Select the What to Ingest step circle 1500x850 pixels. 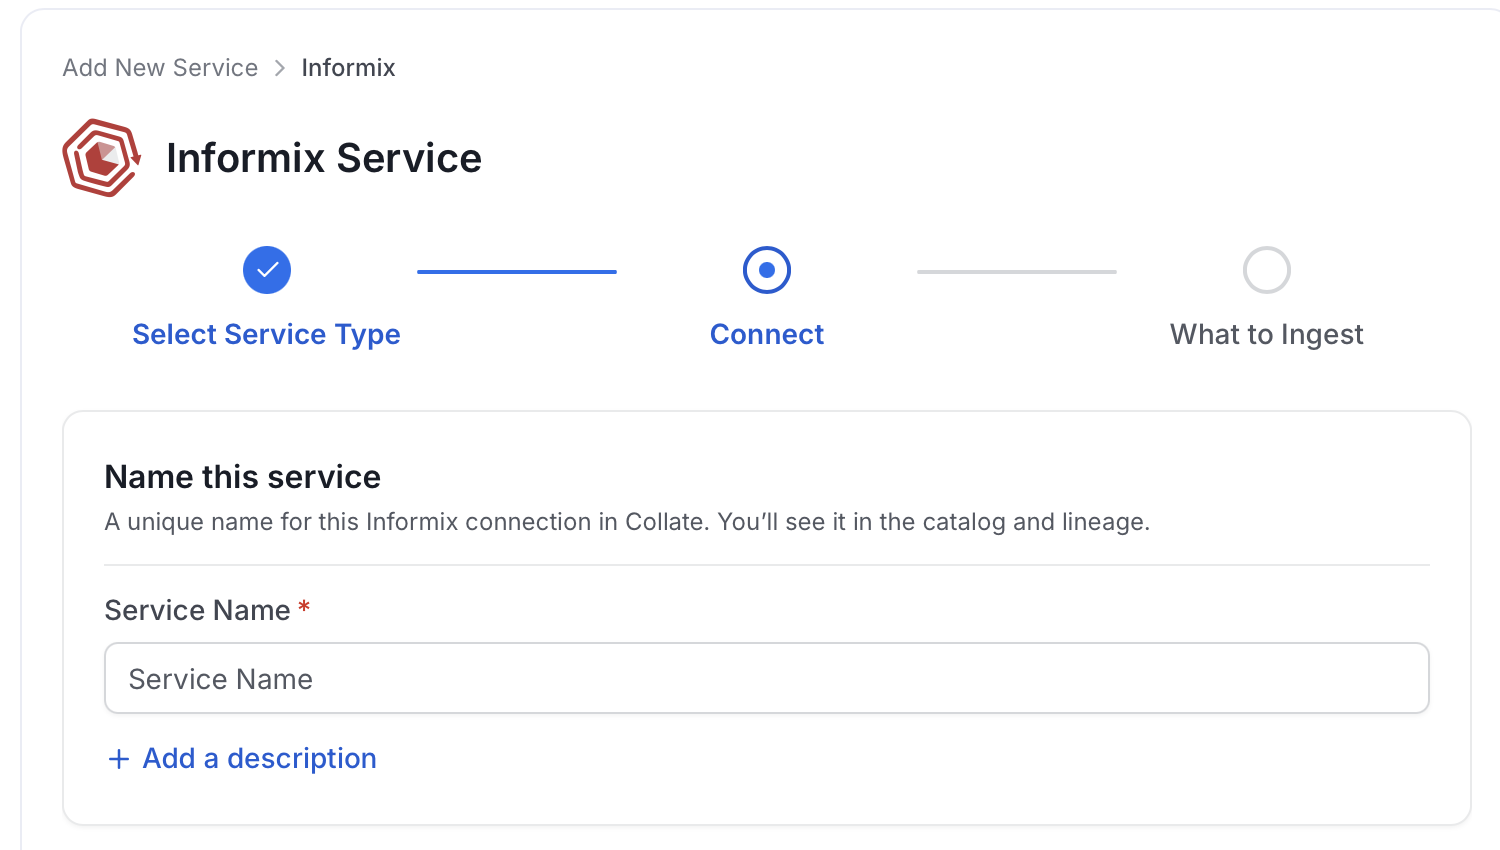coord(1267,270)
